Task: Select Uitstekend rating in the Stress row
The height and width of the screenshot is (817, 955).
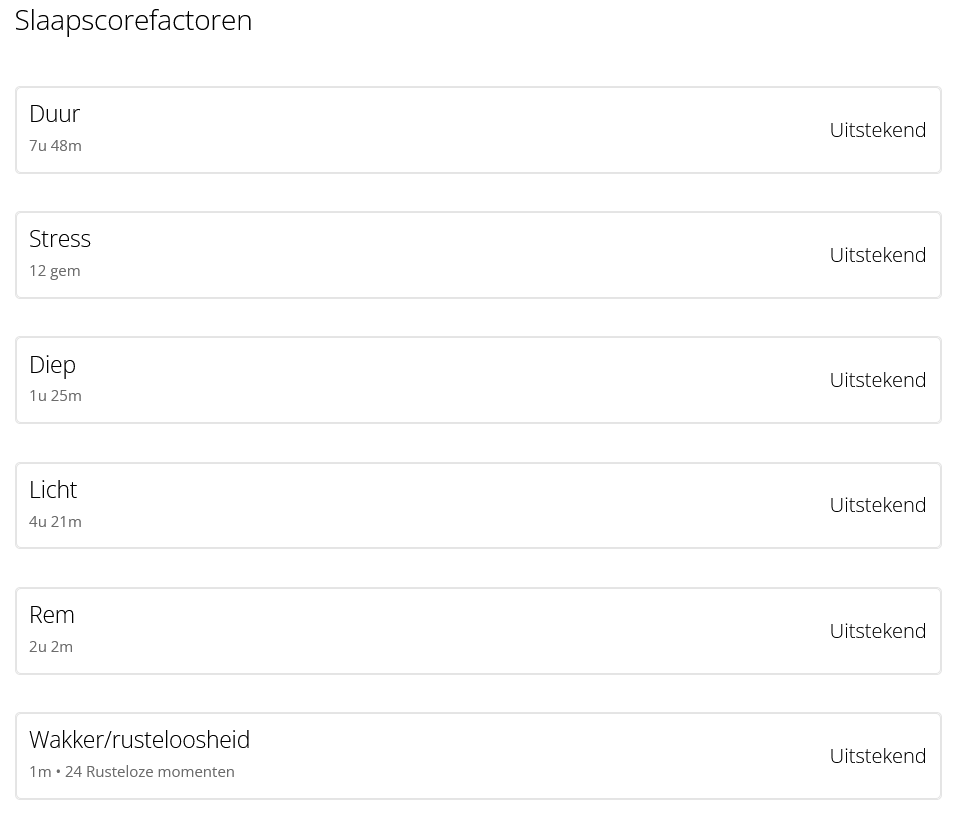Action: (877, 255)
